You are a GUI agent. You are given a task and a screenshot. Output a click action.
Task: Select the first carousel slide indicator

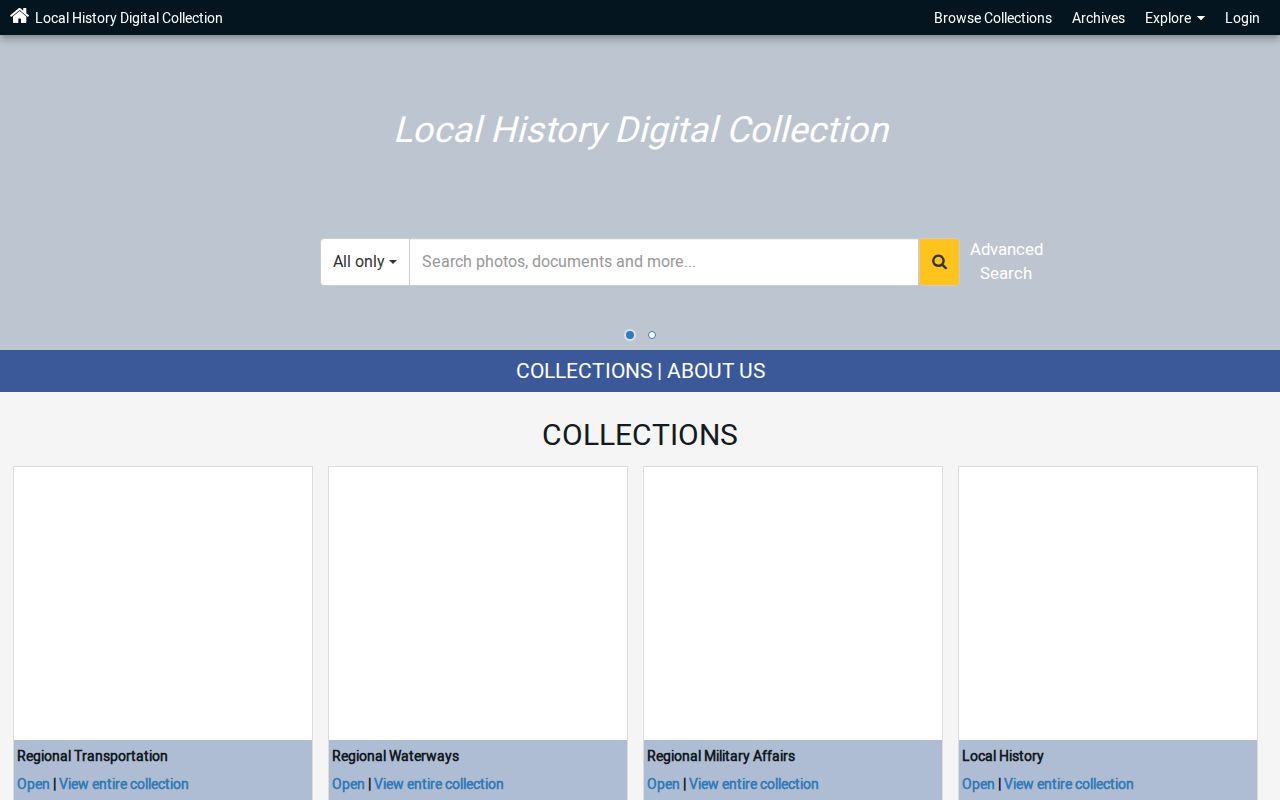tap(630, 335)
